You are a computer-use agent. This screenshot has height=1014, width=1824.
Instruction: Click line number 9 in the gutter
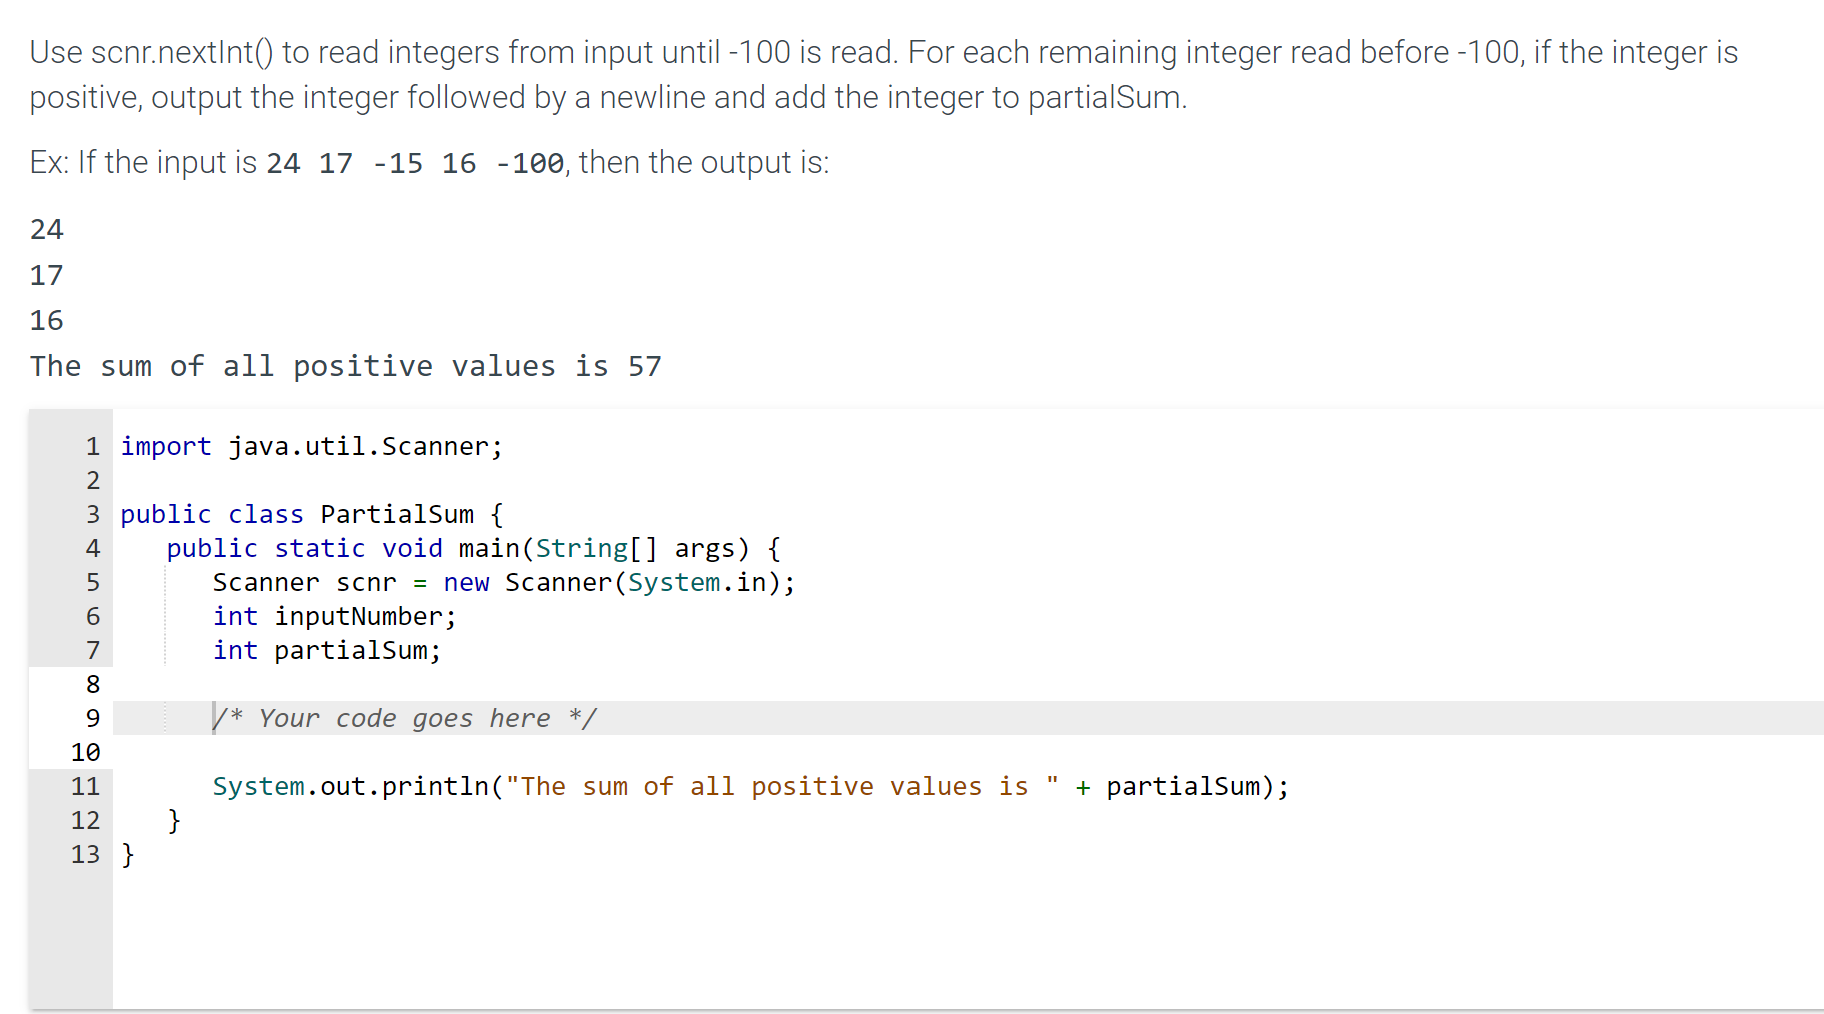[x=93, y=718]
